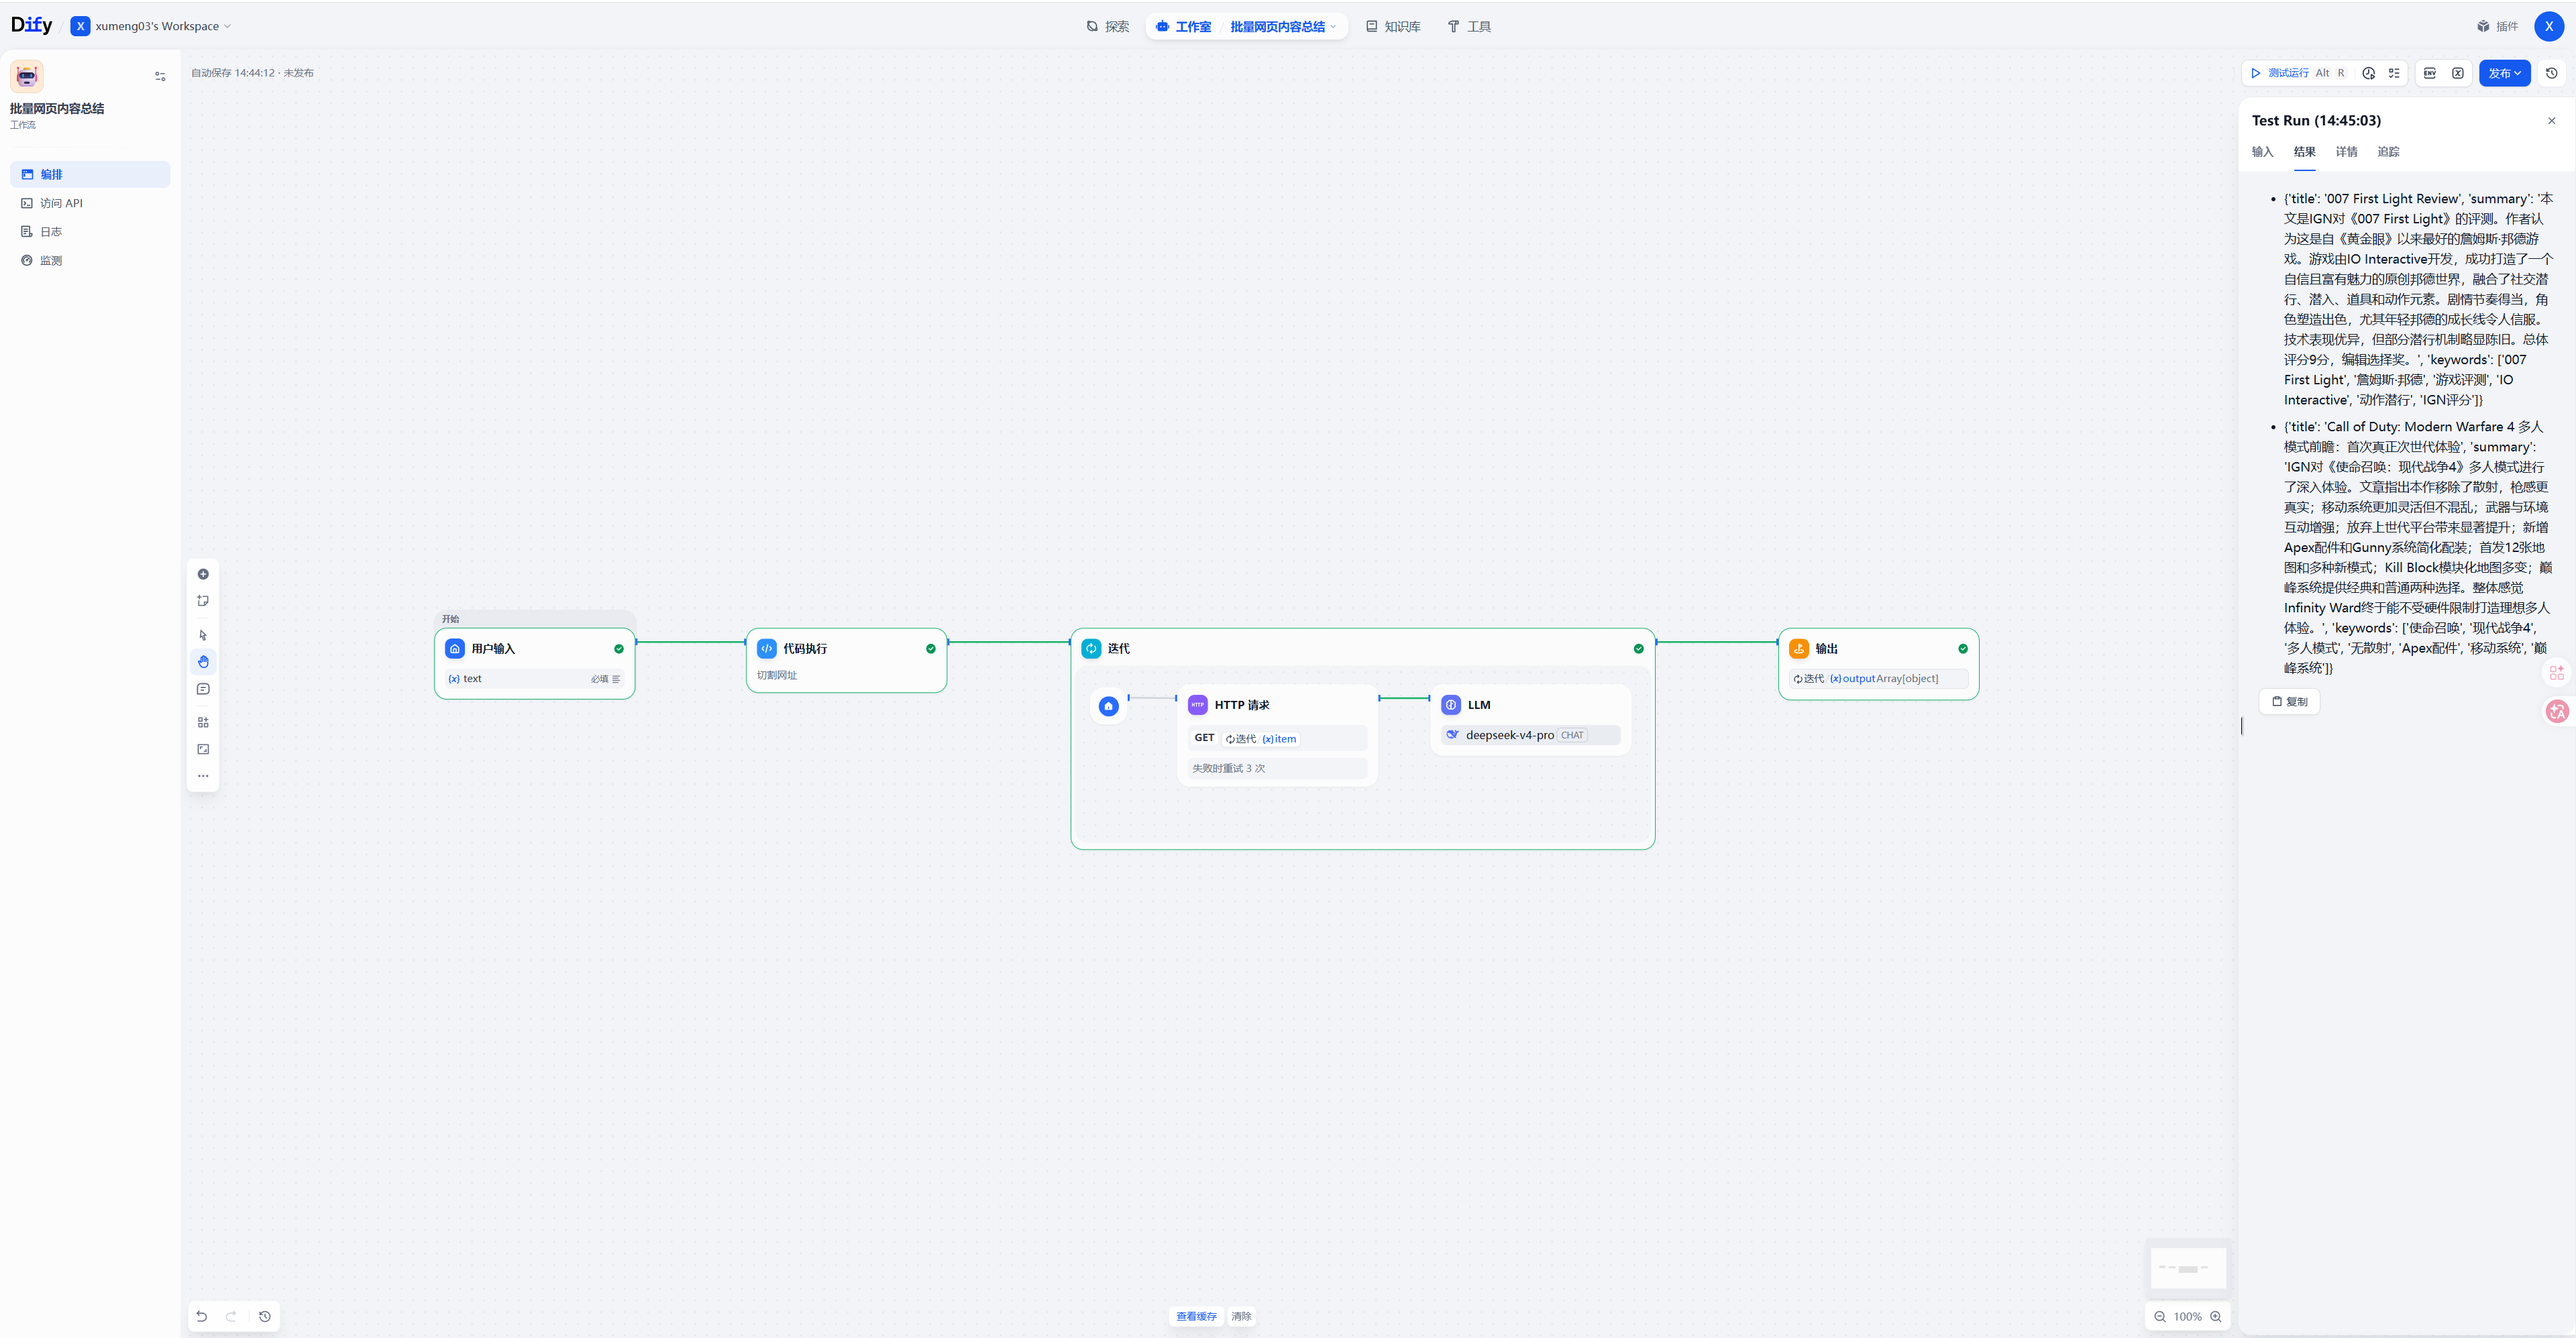Select 日志 in left sidebar
Screen dimensions: 2576x1338
90,232
